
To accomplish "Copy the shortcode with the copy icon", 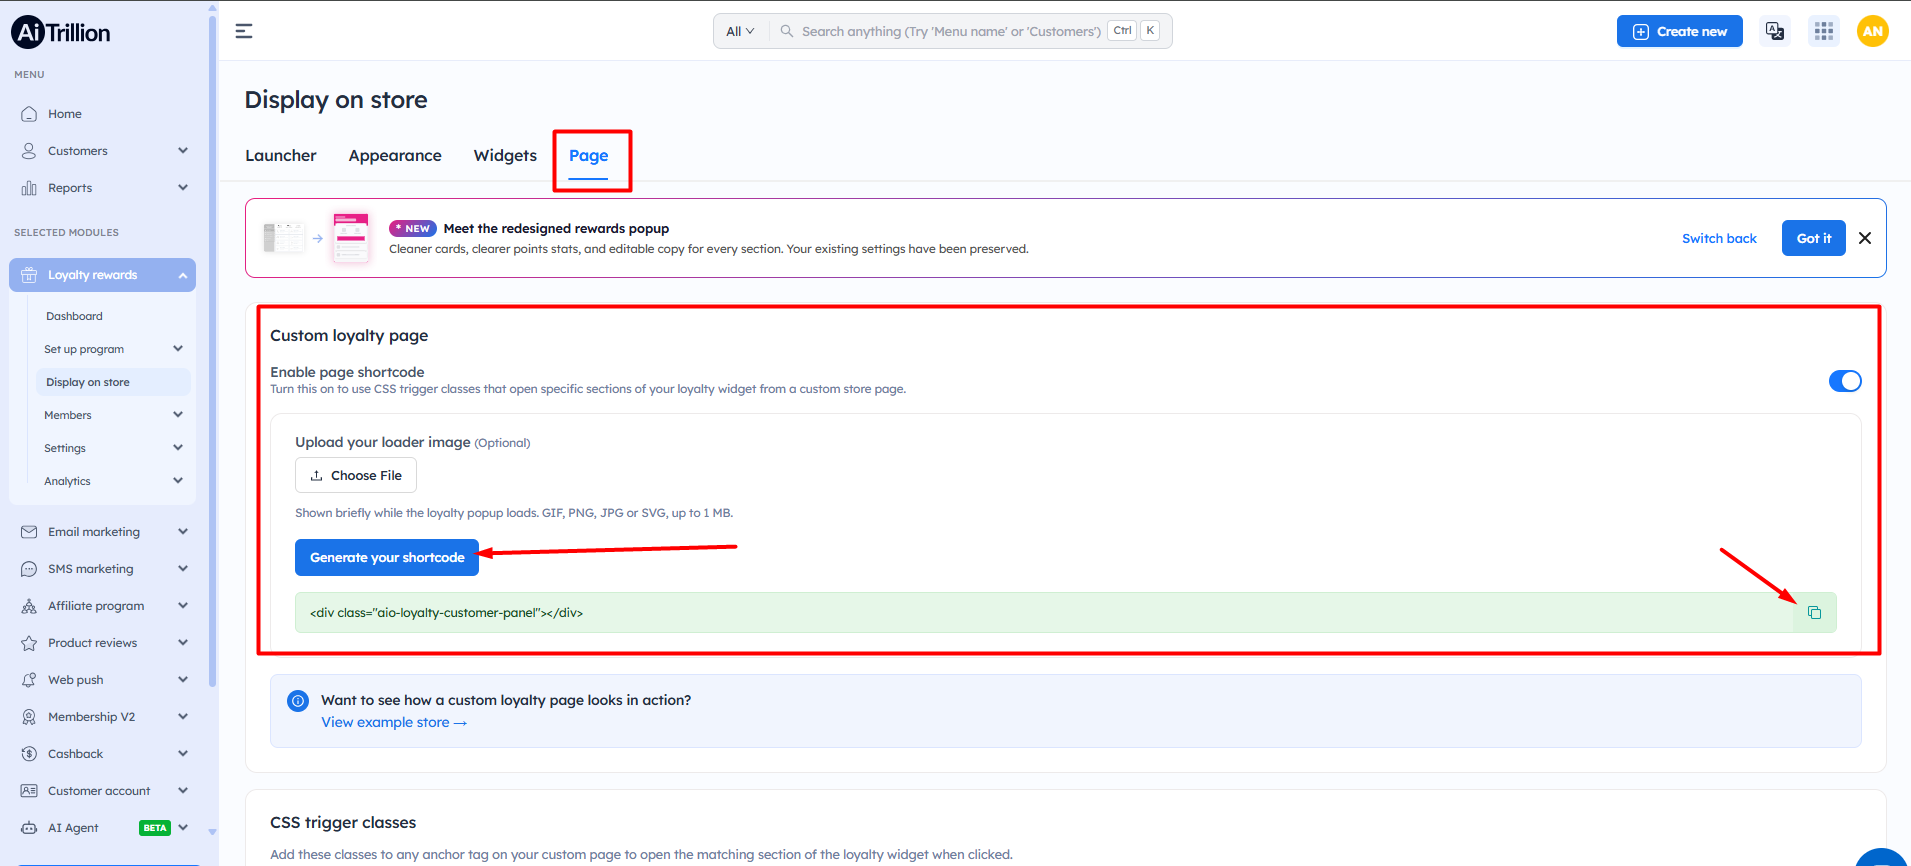I will (x=1814, y=613).
